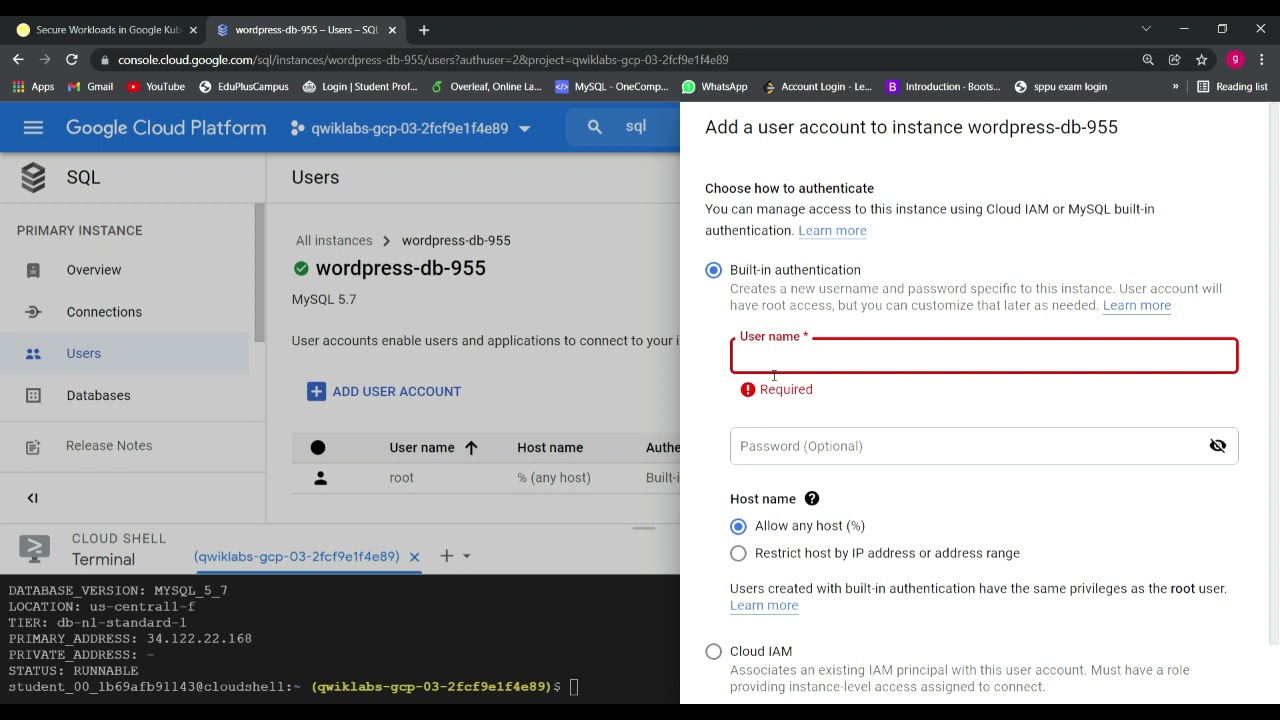The image size is (1280, 720).
Task: Click the search magnifier icon in console
Action: (595, 127)
